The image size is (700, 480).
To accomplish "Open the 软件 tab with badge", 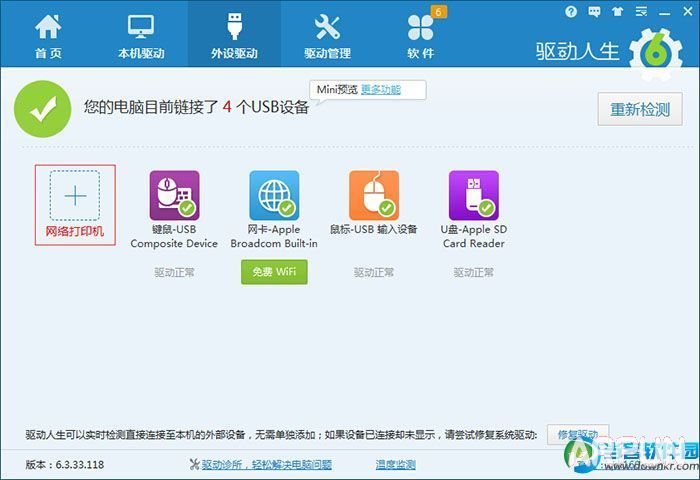I will point(421,35).
